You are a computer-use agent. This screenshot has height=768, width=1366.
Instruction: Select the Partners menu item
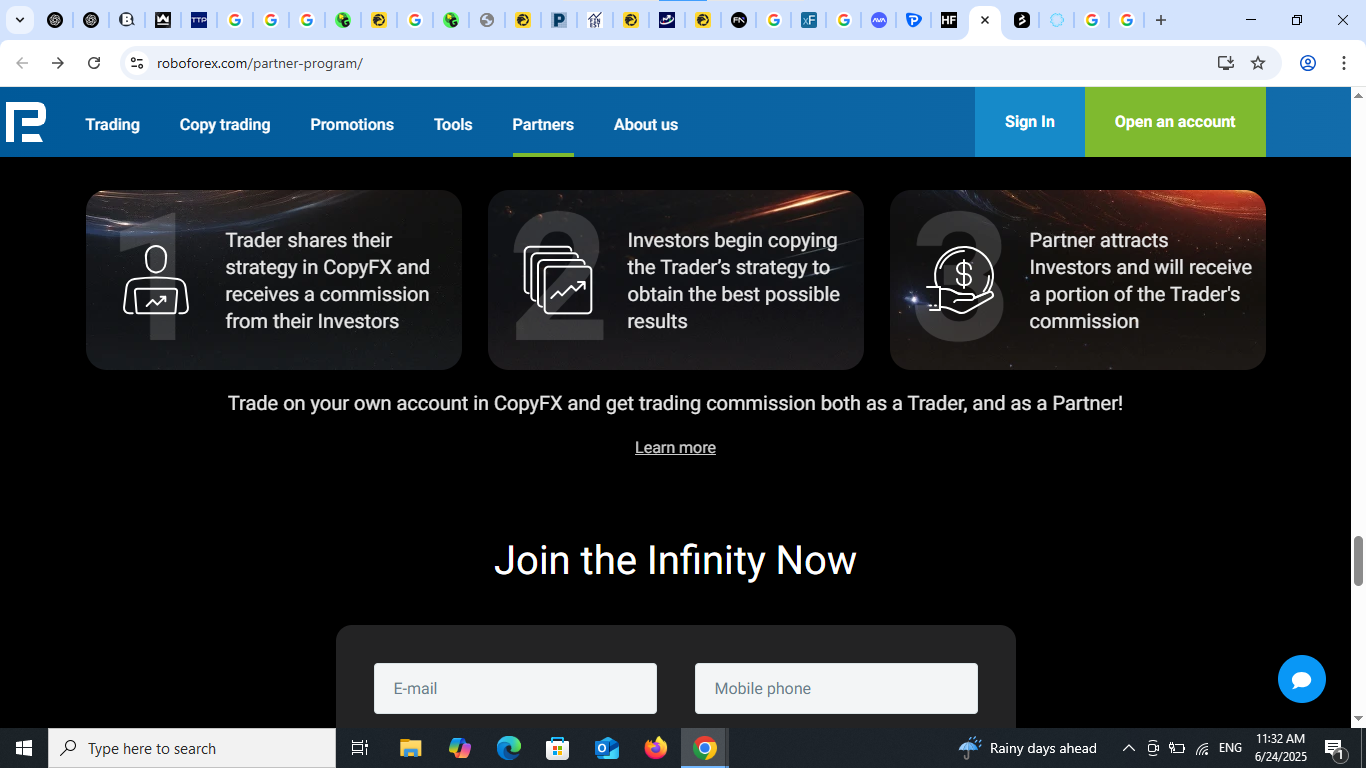coord(543,124)
